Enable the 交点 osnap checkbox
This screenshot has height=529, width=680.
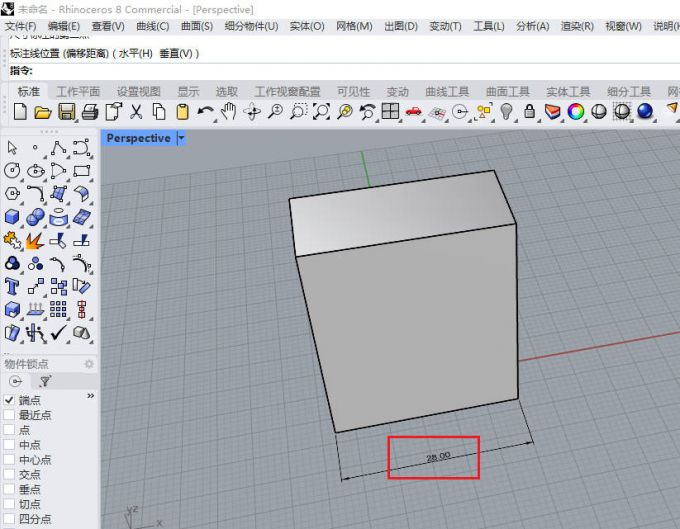(x=9, y=474)
